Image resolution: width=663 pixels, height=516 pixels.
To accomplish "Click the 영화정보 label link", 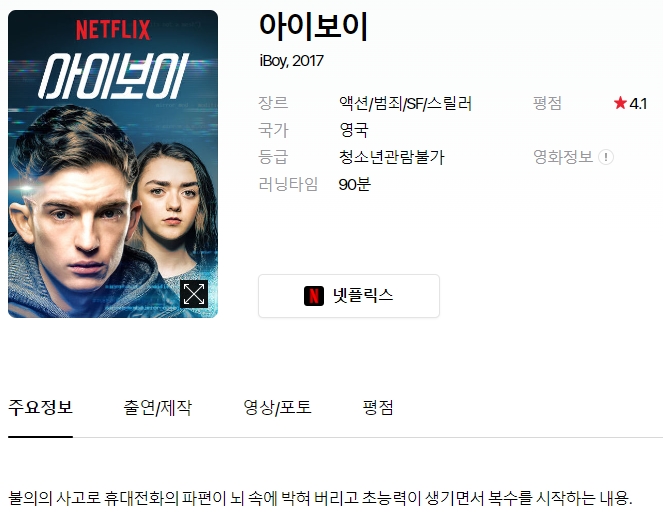I will pos(563,157).
